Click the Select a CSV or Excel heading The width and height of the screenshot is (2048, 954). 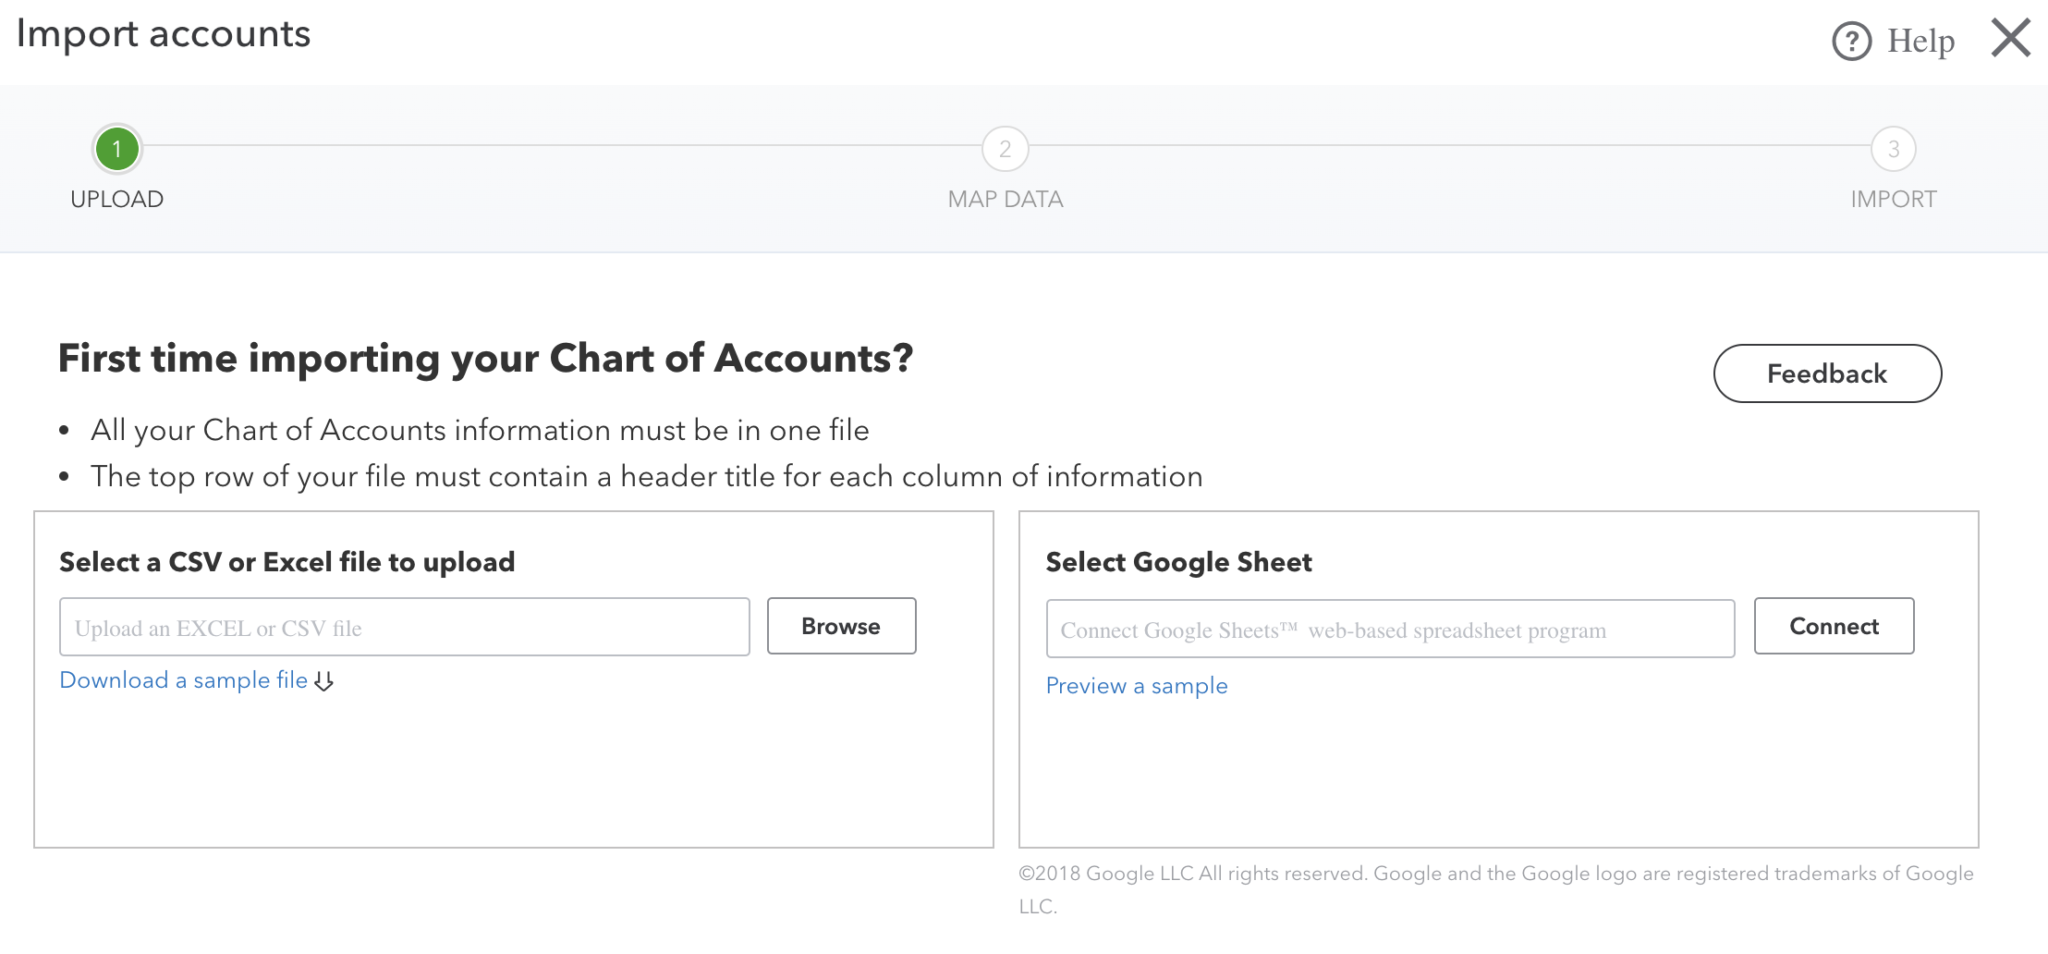(x=288, y=562)
